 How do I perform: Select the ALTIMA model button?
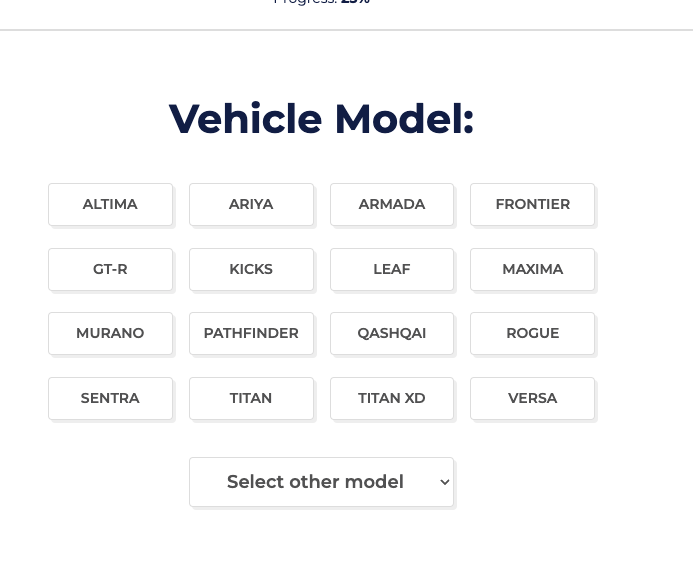click(110, 204)
